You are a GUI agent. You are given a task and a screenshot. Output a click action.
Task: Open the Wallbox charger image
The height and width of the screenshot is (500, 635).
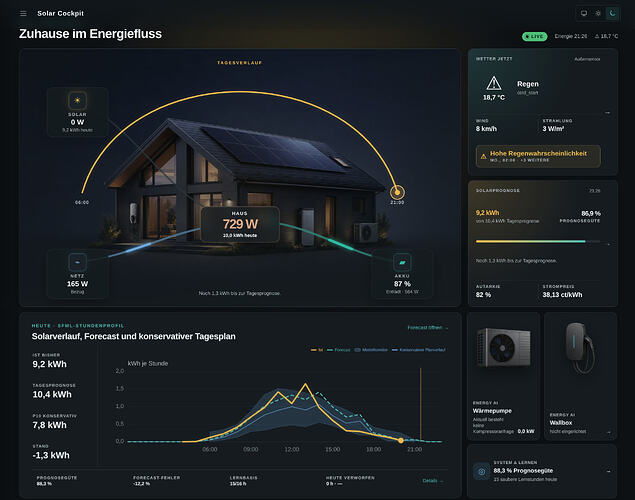point(580,348)
